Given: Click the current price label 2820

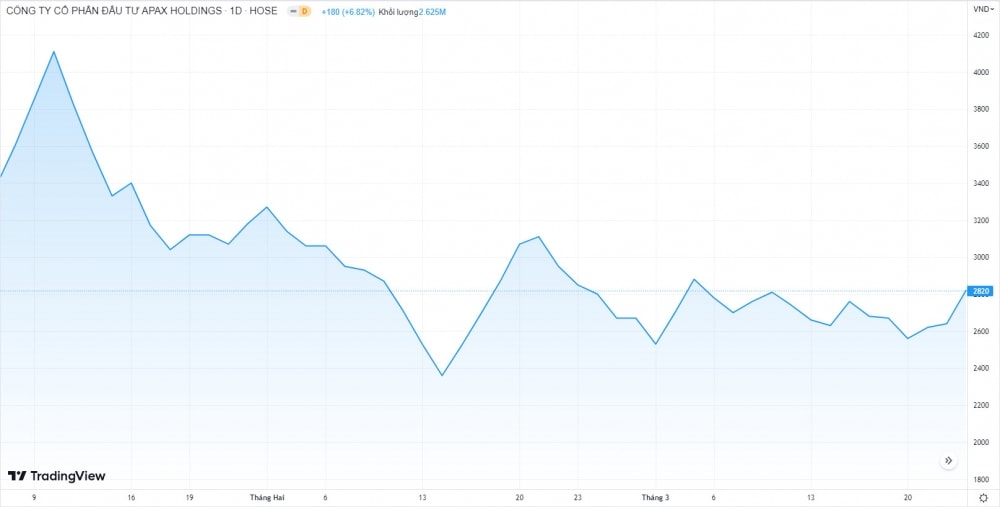Looking at the screenshot, I should point(981,291).
